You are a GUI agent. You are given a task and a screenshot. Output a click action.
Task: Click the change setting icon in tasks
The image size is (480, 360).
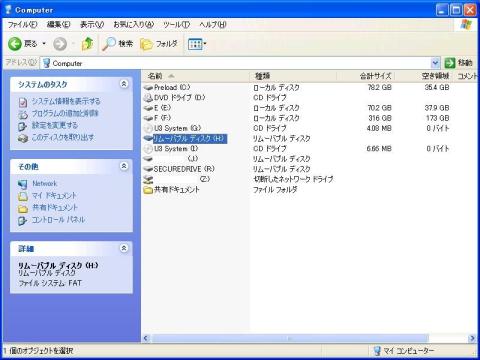[x=22, y=126]
